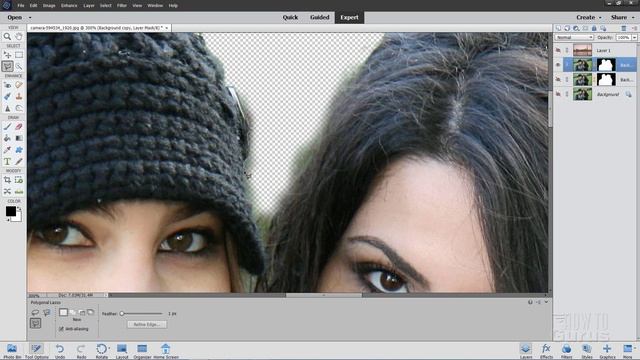Click the background color swatch
The width and height of the screenshot is (640, 360).
pyautogui.click(x=17, y=218)
